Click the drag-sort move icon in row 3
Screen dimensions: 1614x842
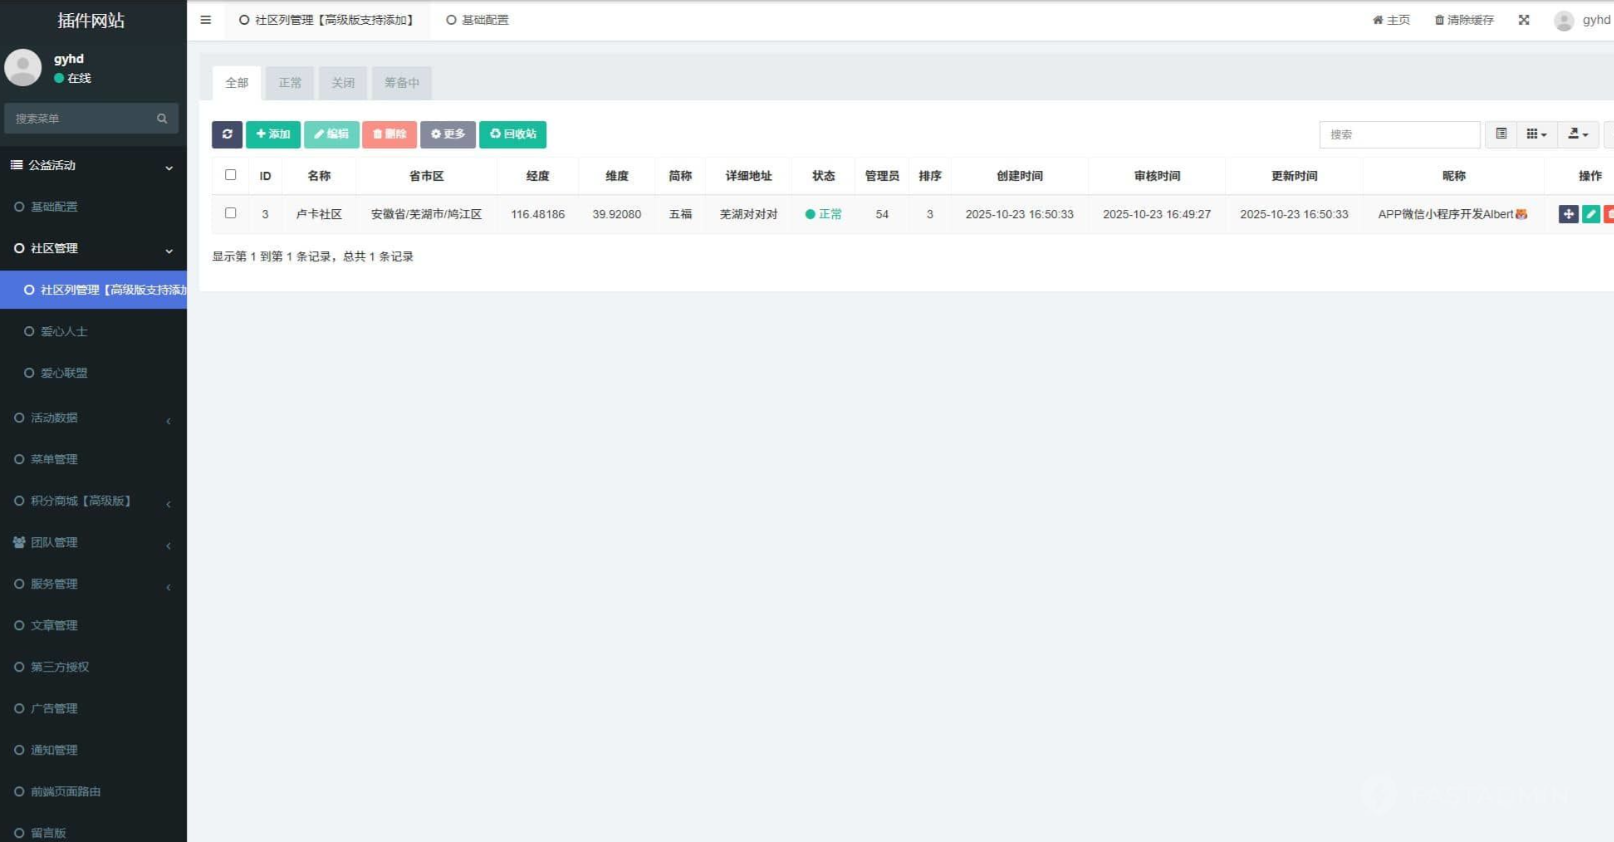[x=1568, y=214]
